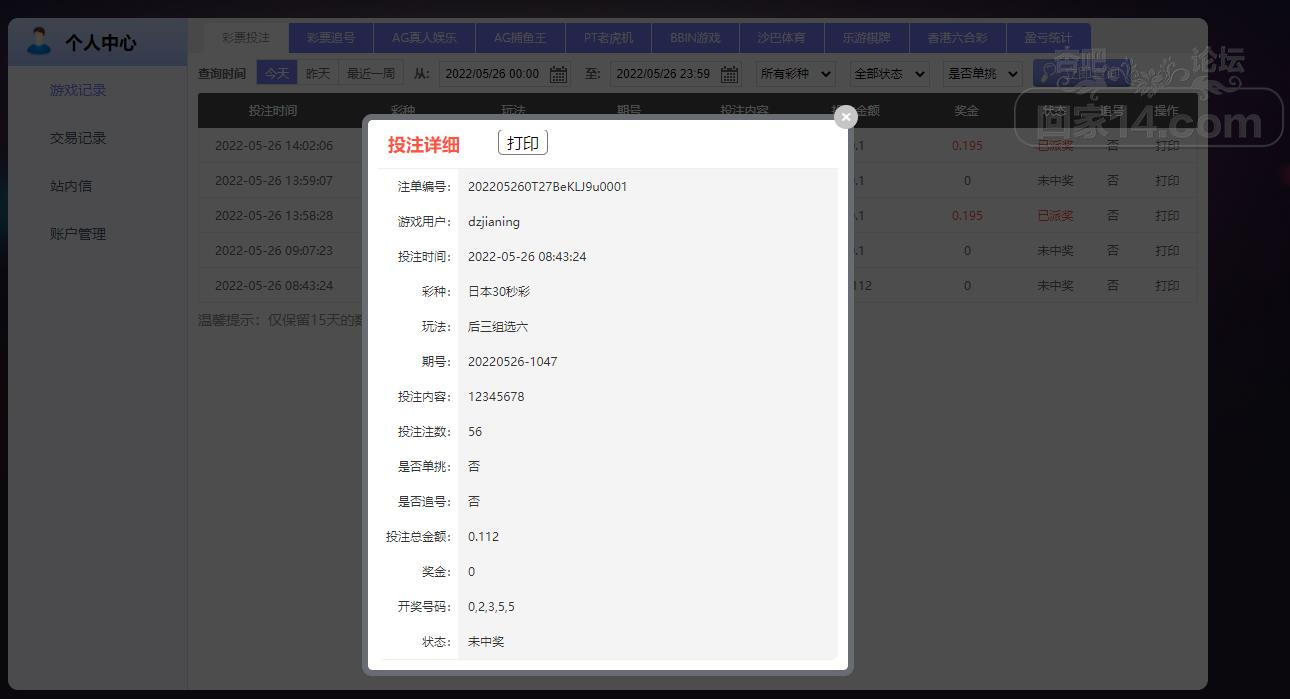Open the 香港六合彩 tab
Screen dimensions: 1290x699
point(957,38)
